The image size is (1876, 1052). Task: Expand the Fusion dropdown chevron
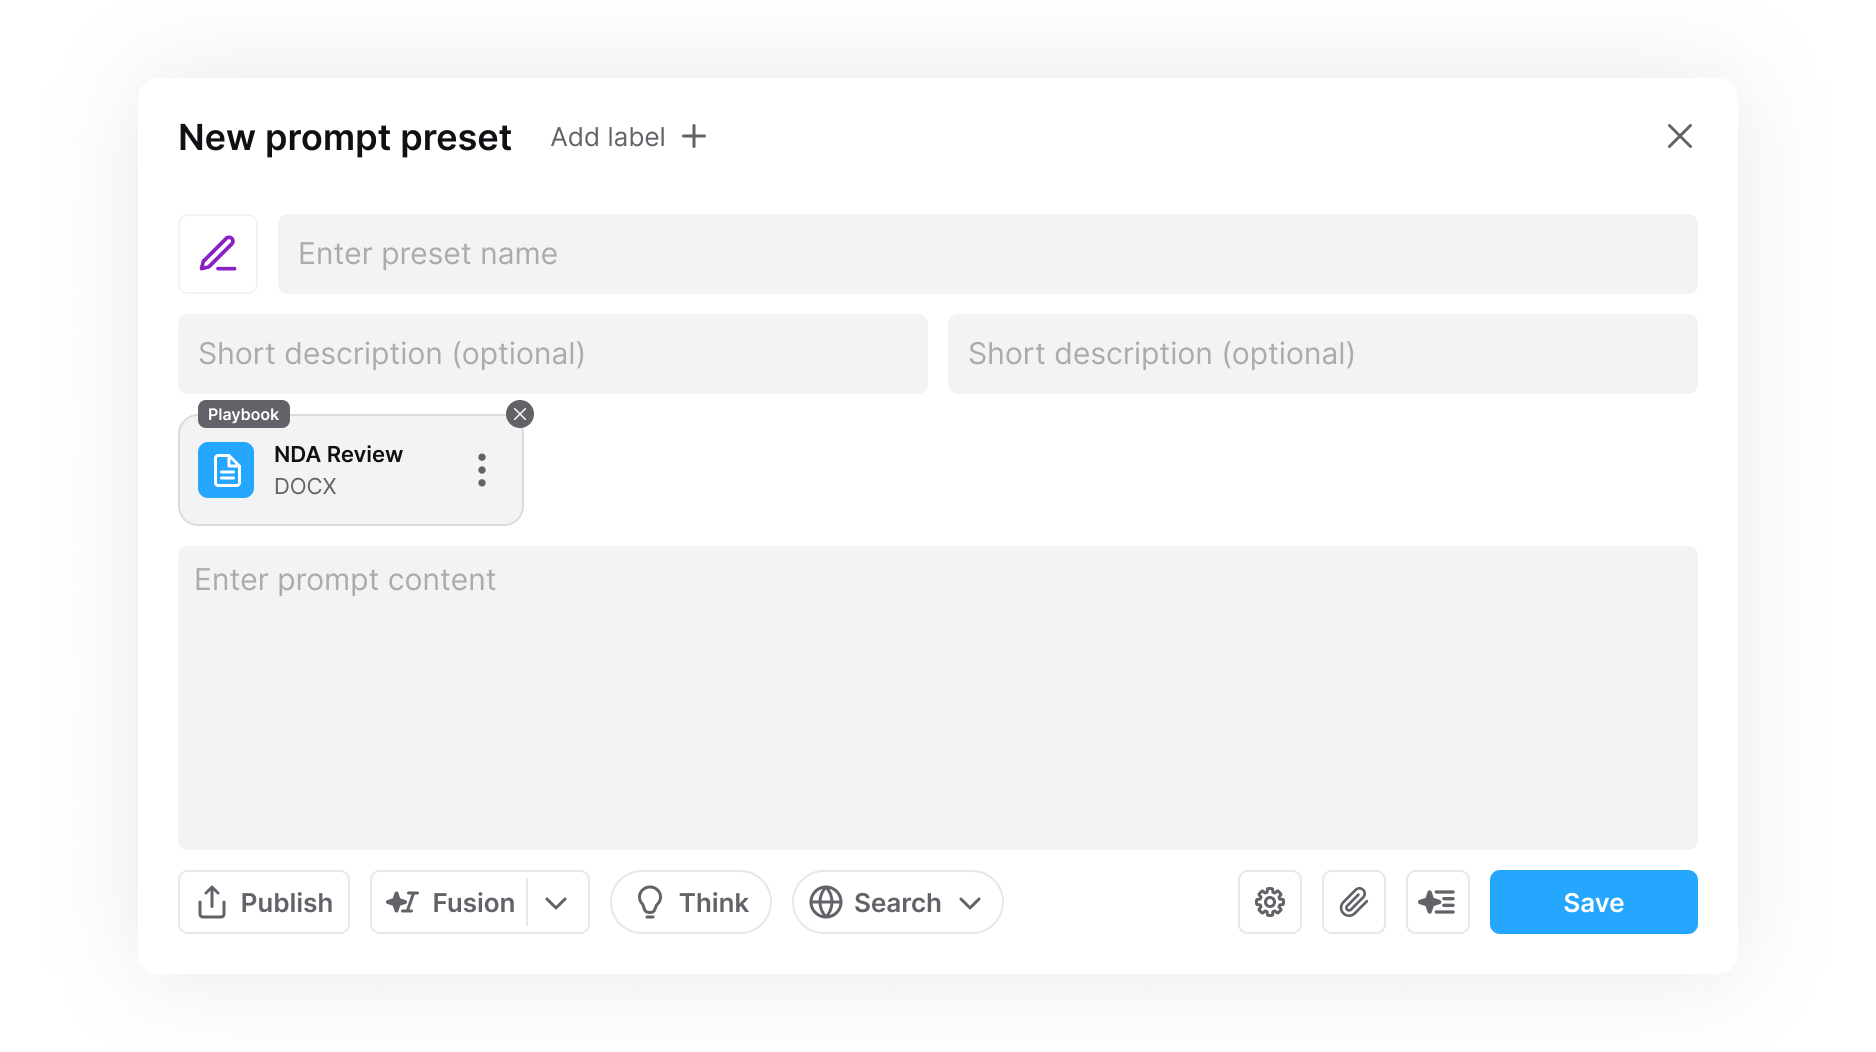pos(557,902)
